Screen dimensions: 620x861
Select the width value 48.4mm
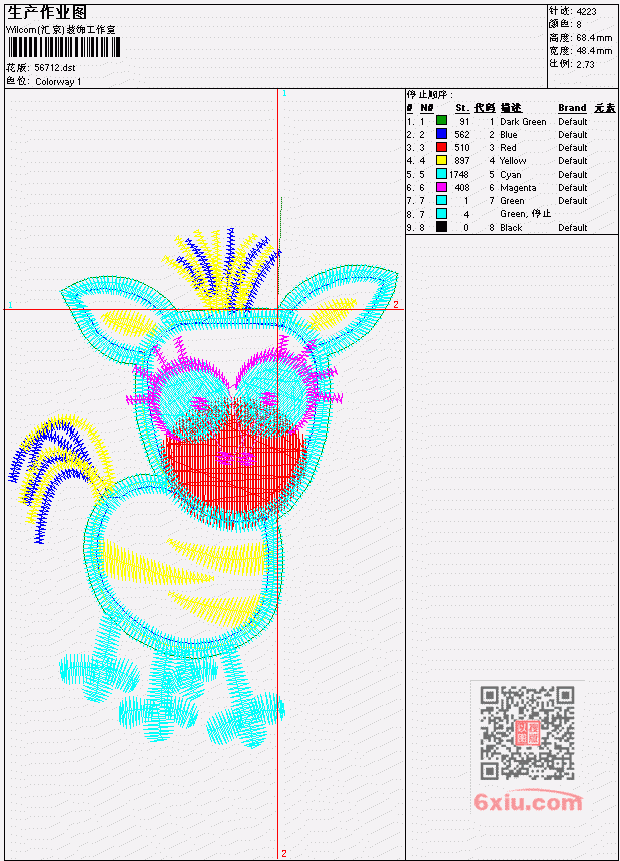click(594, 51)
